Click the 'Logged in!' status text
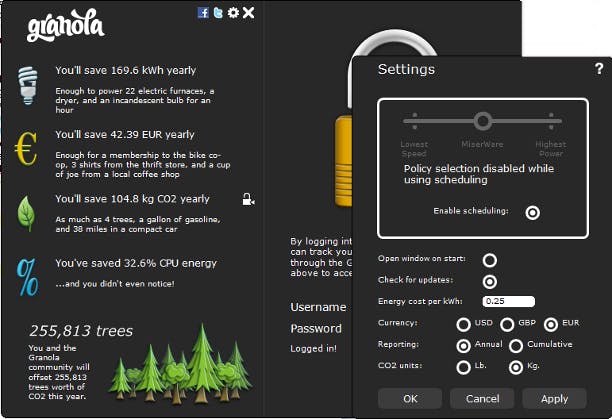Viewport: 612px width, 419px height. coord(313,349)
